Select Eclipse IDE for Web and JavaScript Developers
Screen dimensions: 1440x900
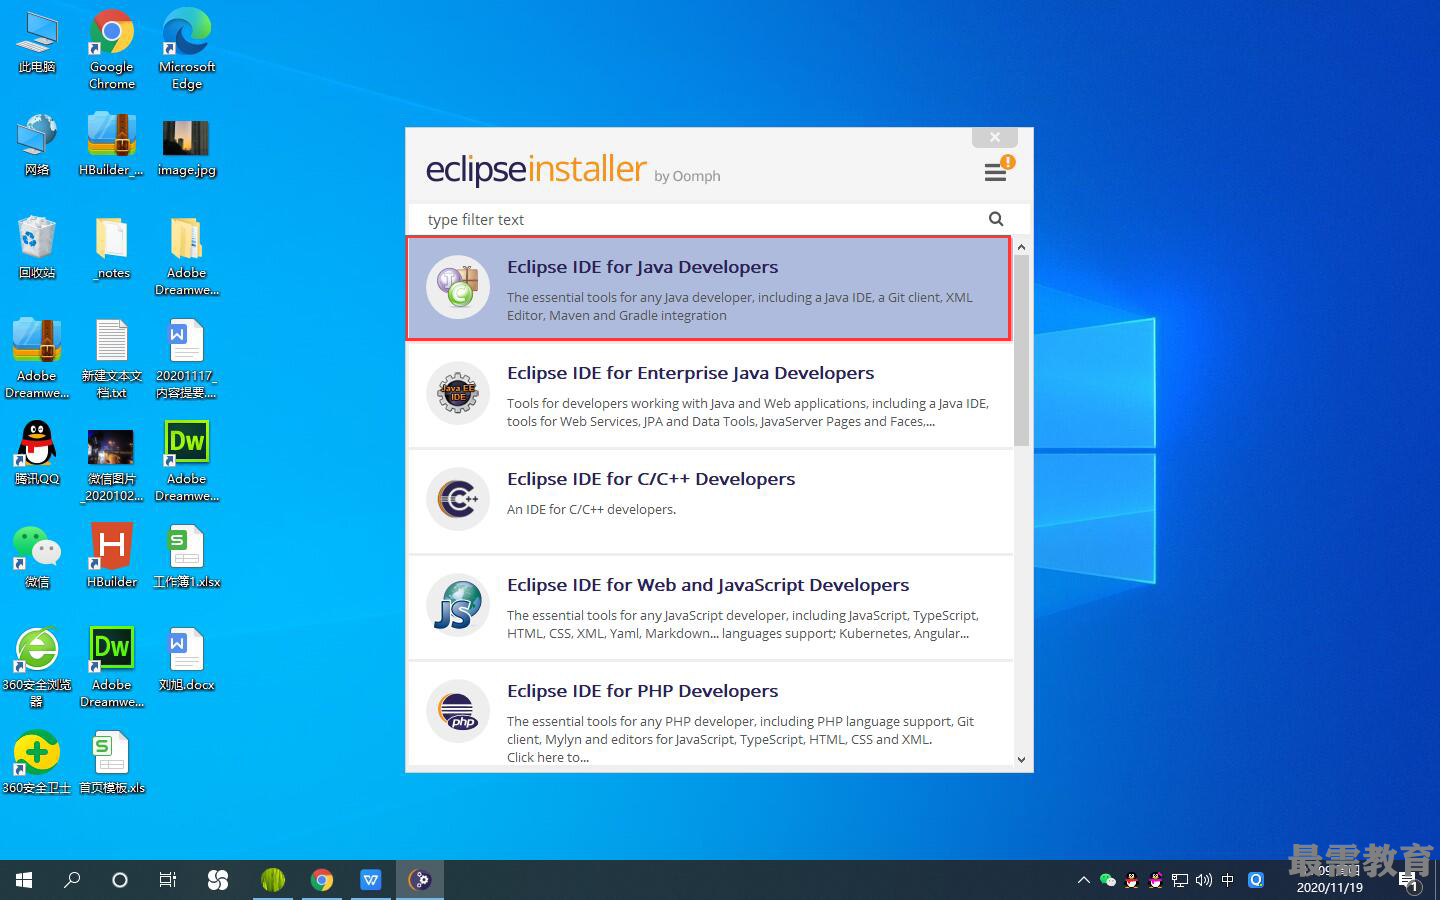pyautogui.click(x=709, y=607)
